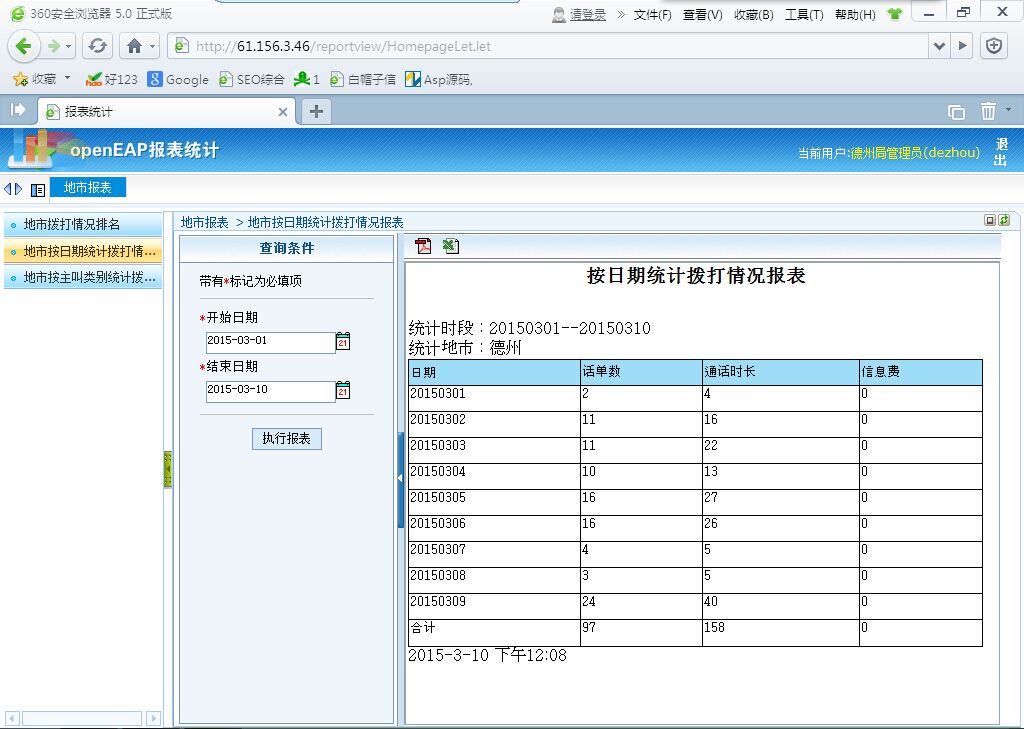The image size is (1024, 729).
Task: Open the favorites star icon
Action: click(x=21, y=80)
